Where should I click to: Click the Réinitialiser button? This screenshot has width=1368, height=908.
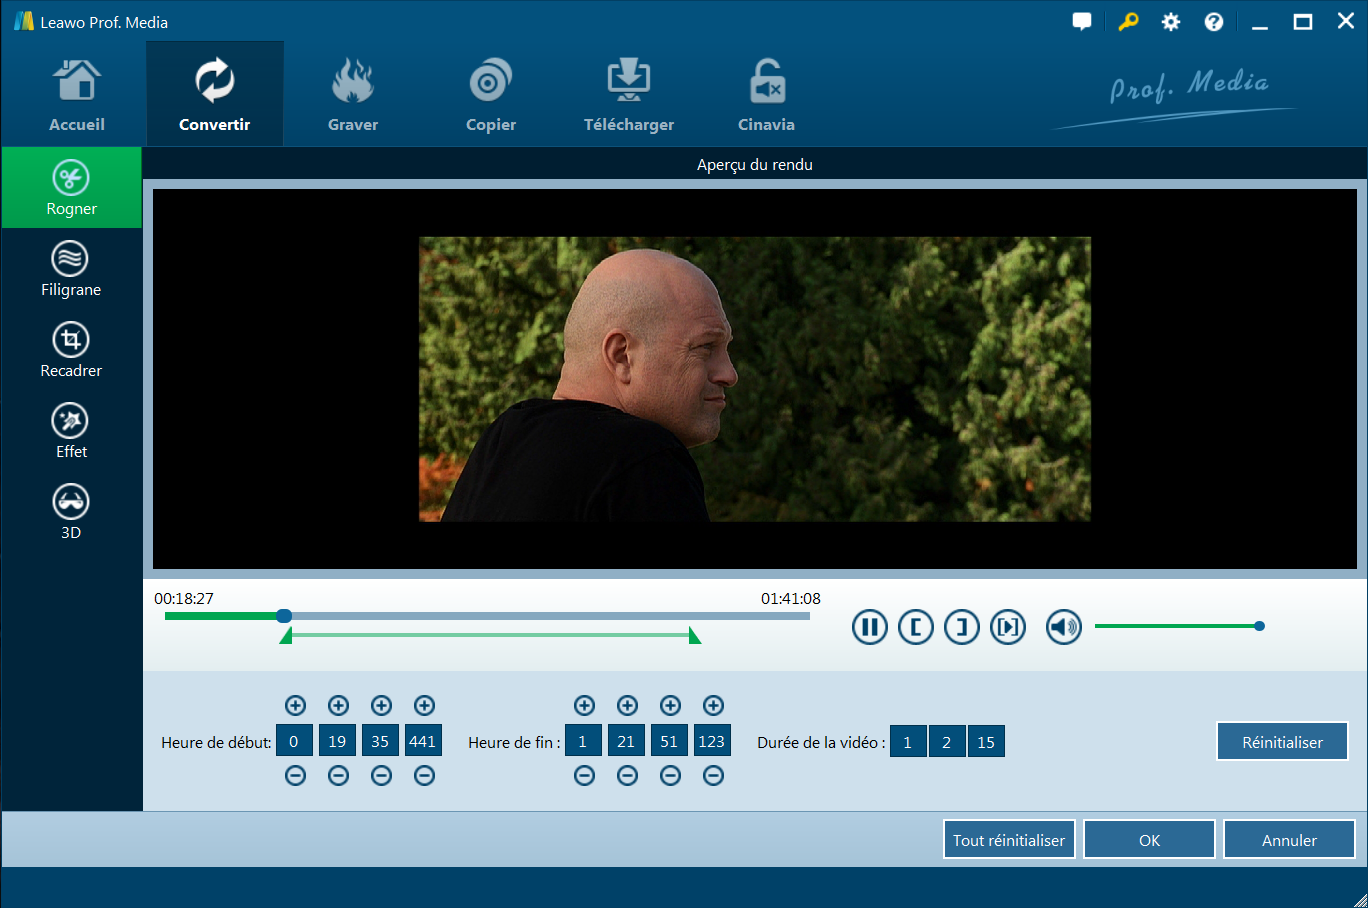click(1282, 742)
